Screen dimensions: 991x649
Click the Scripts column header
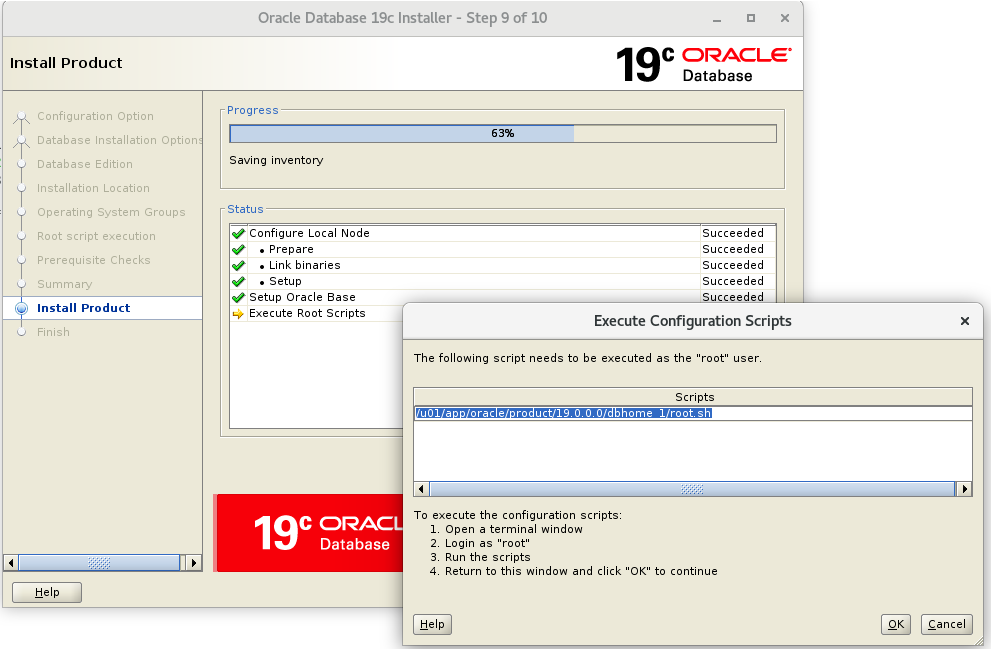point(693,397)
